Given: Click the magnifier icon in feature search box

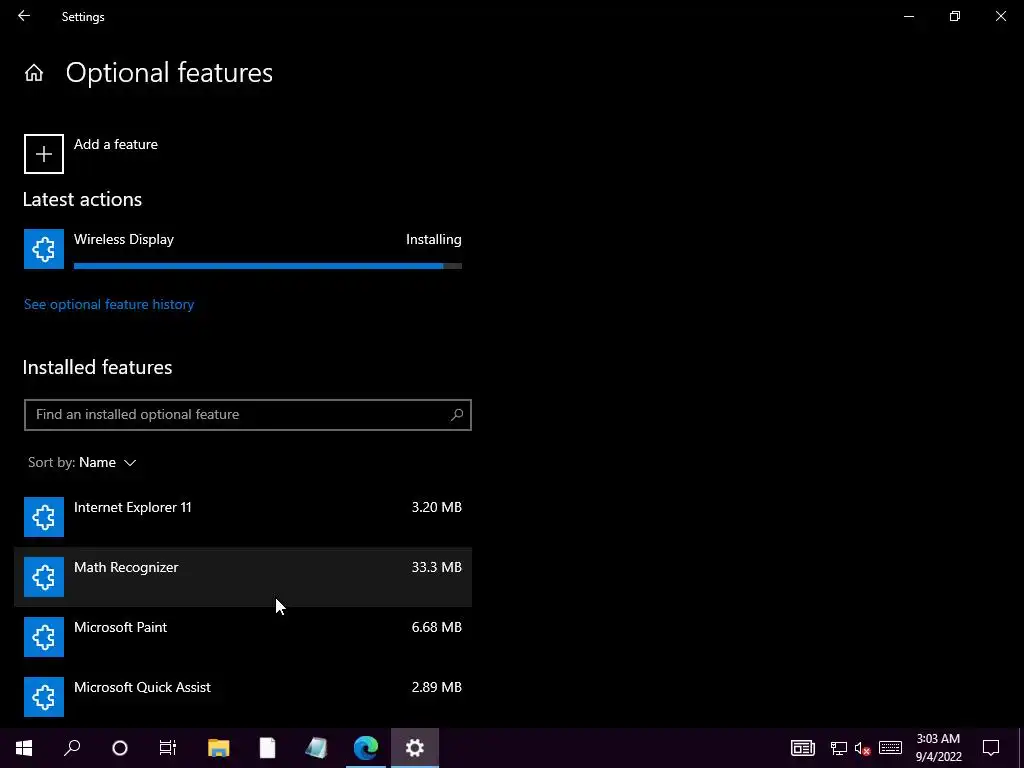Looking at the screenshot, I should [x=457, y=415].
